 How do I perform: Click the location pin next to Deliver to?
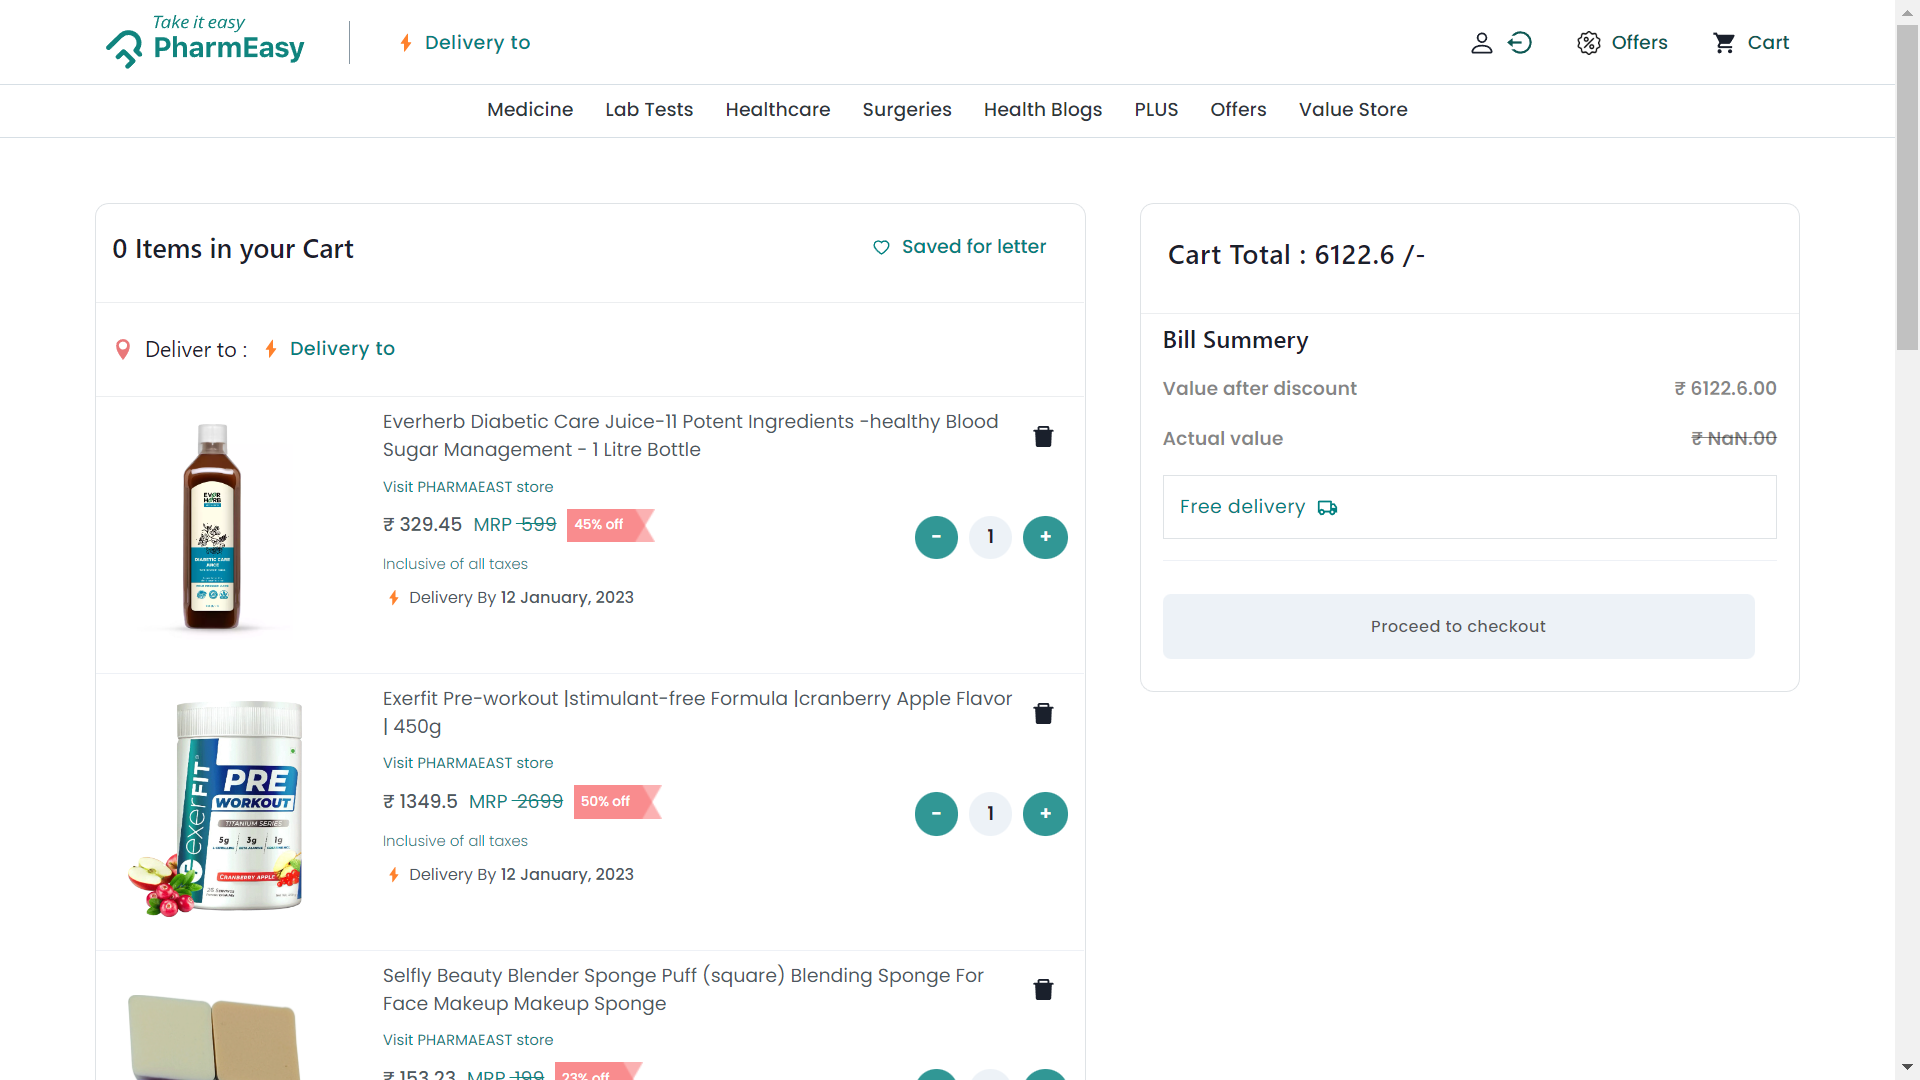click(x=122, y=349)
